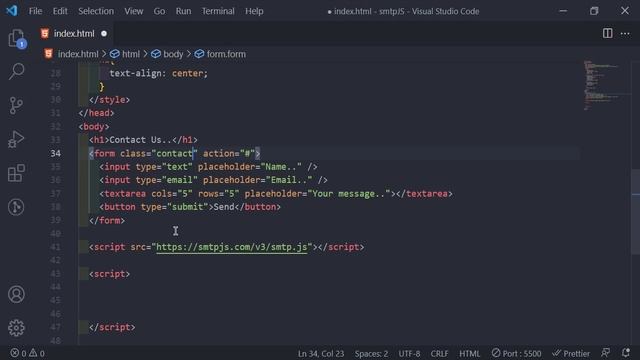Click the HTML5 file icon on the index.html tab
640x360 pixels.
click(x=45, y=33)
